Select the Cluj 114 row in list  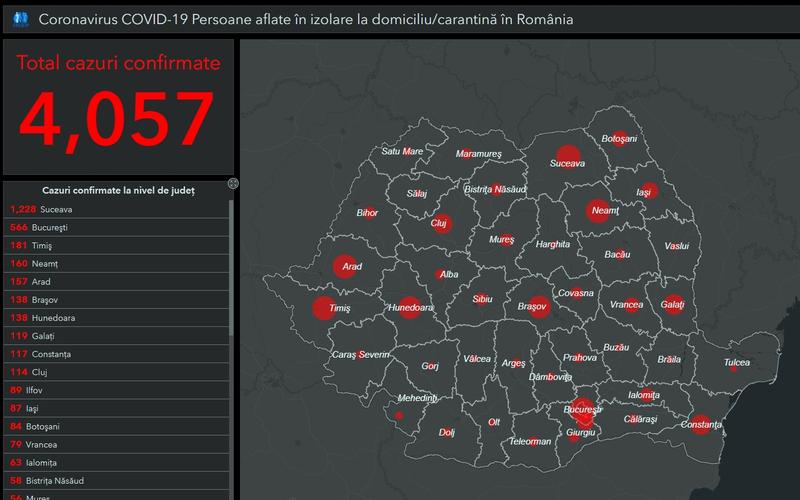pyautogui.click(x=116, y=372)
